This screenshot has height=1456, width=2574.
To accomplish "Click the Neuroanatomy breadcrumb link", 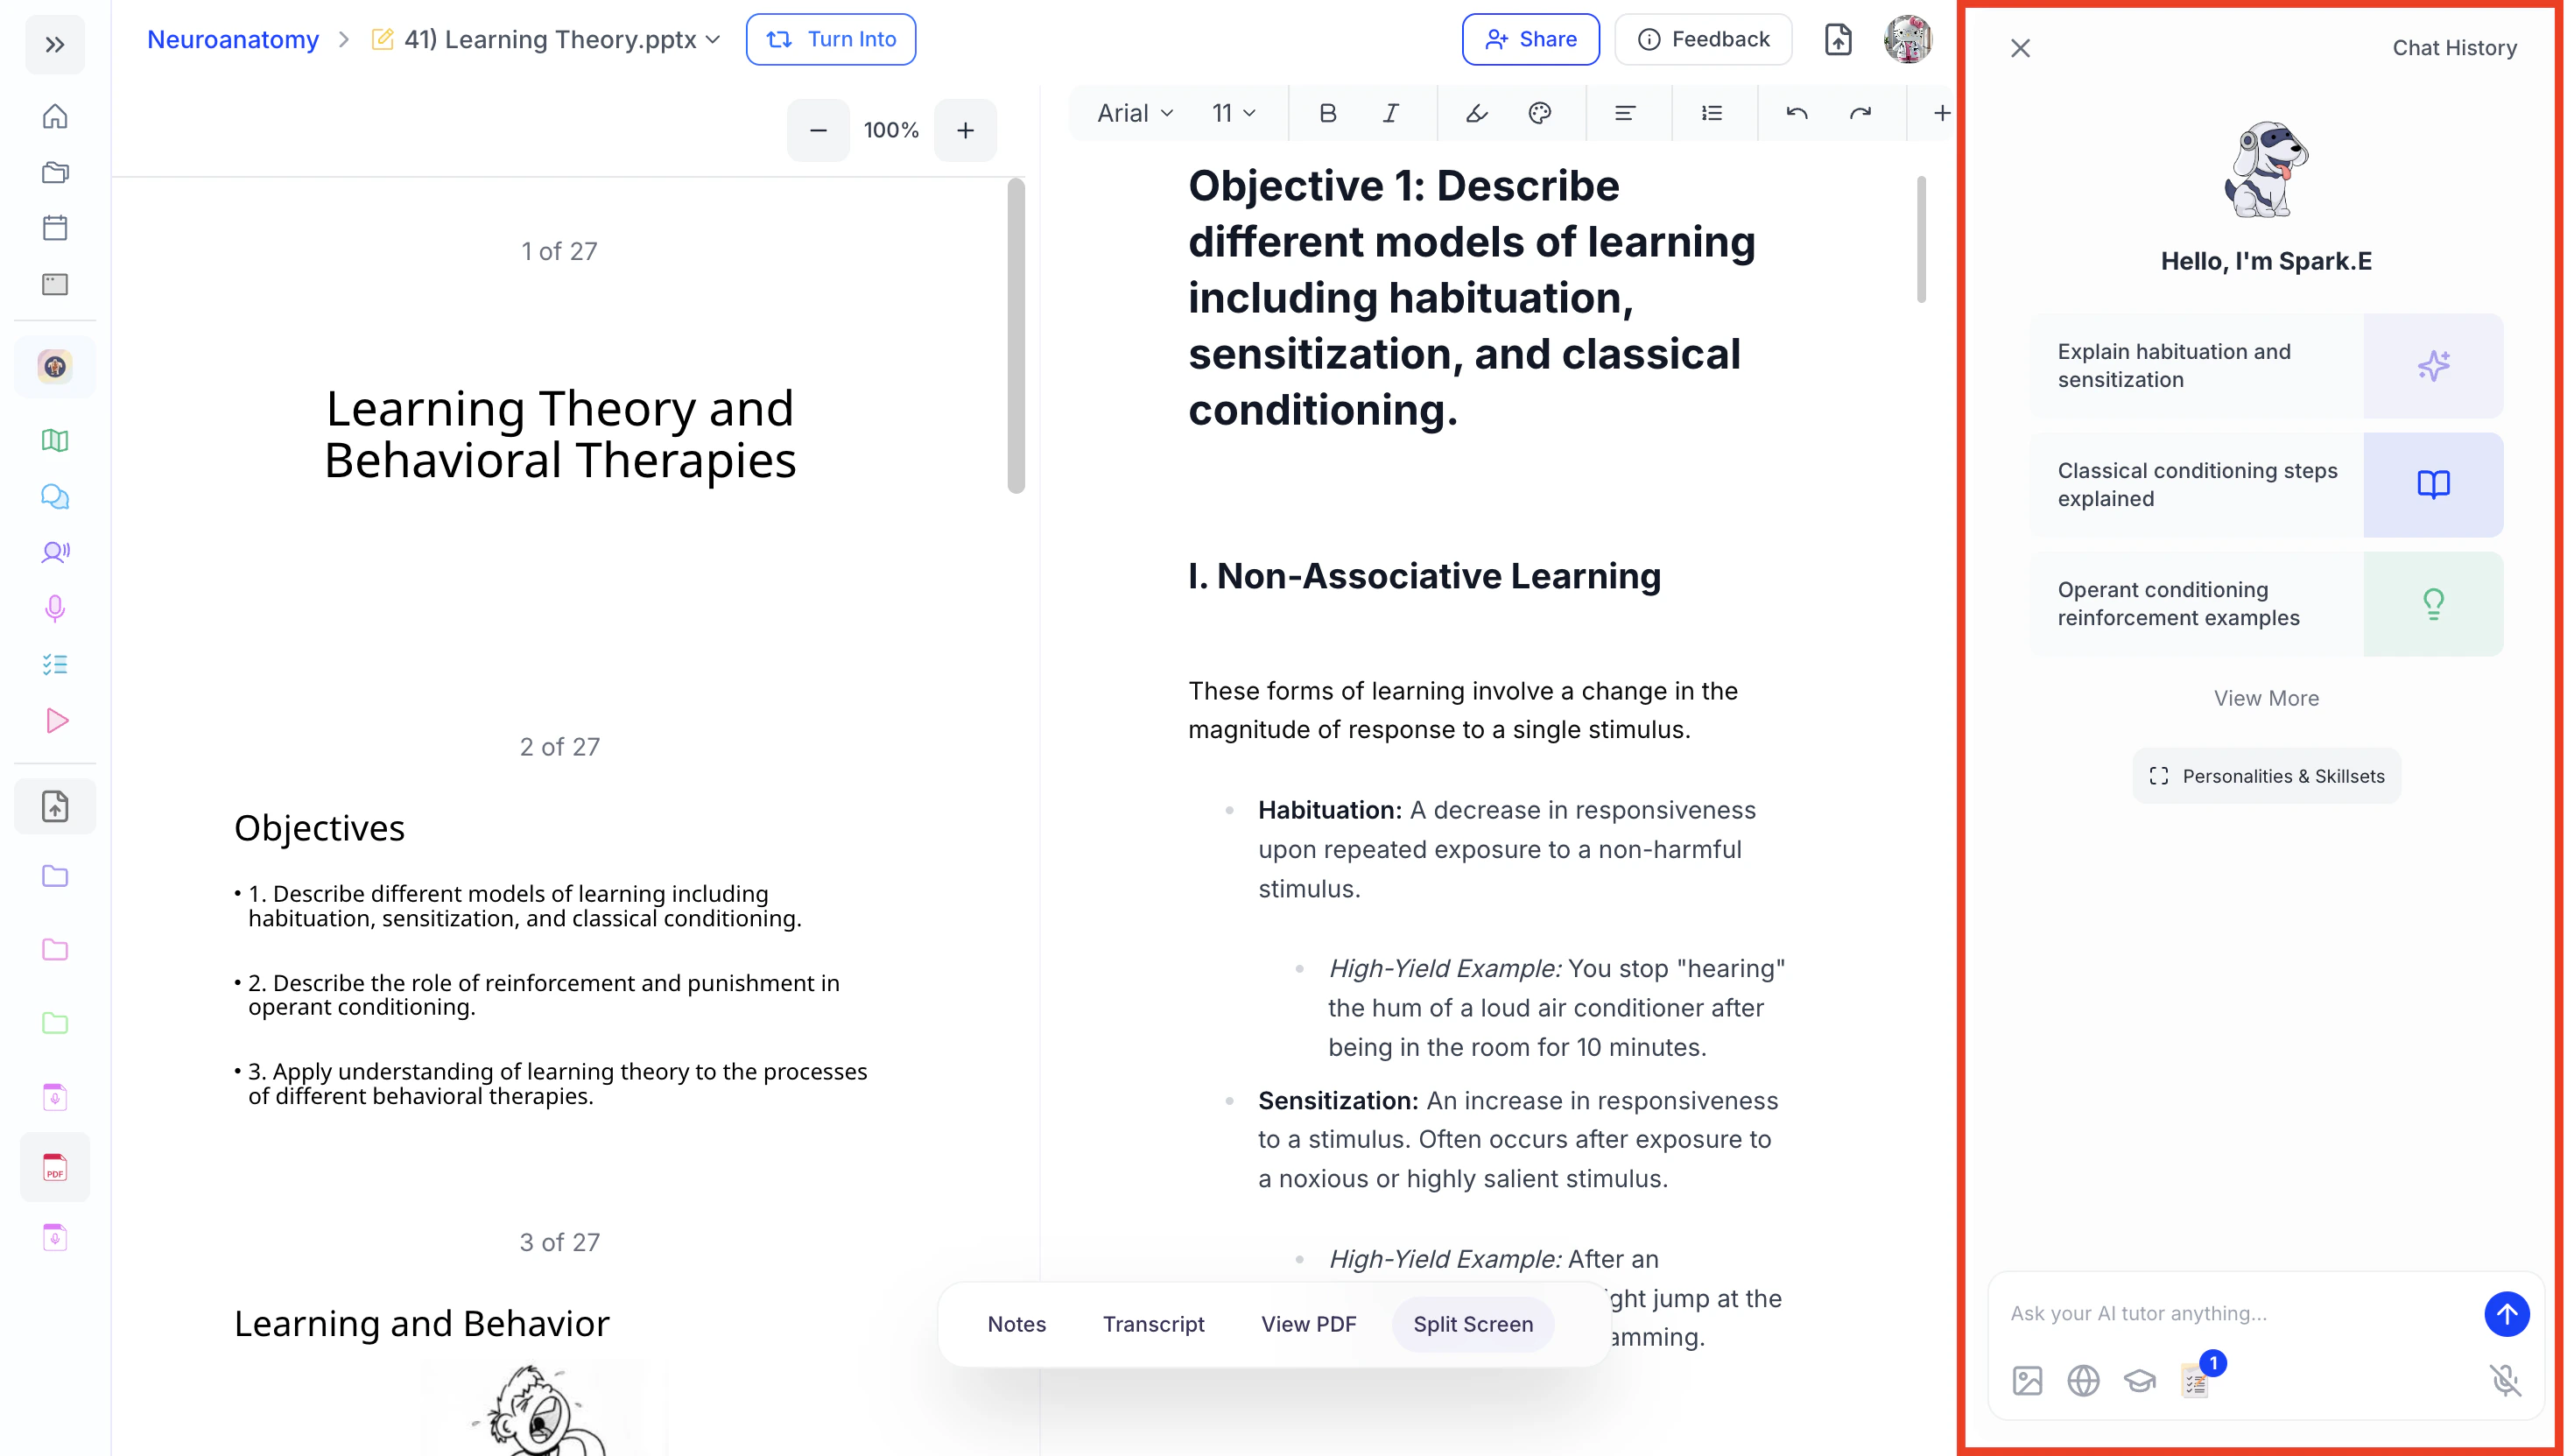I will click(x=233, y=39).
